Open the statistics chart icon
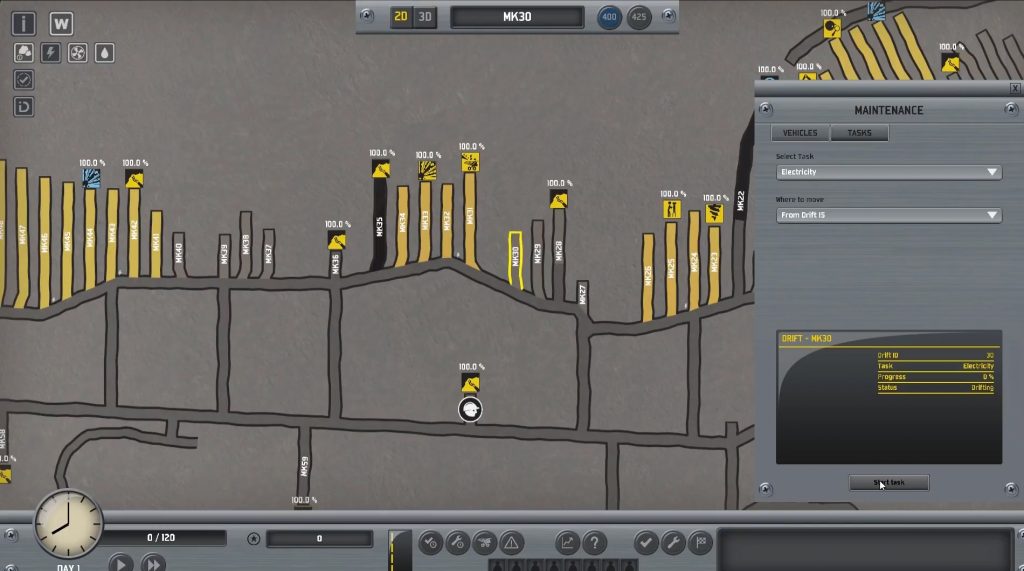Viewport: 1024px width, 571px height. (x=567, y=542)
